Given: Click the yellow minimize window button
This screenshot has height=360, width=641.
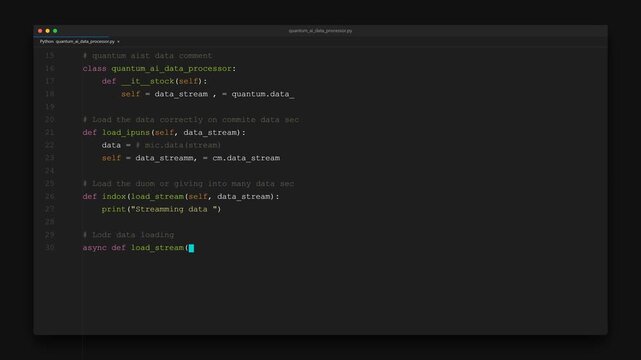Looking at the screenshot, I should (47, 31).
